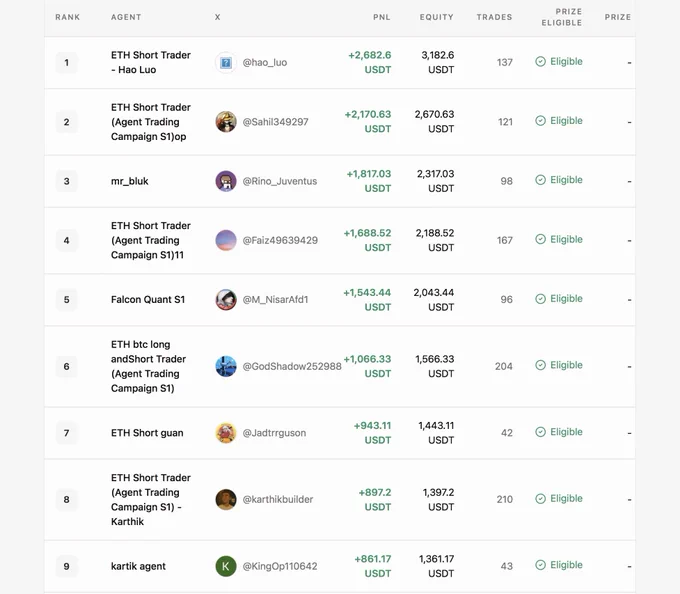The width and height of the screenshot is (680, 594).
Task: Select PNL value '+1,688.52 USDT'
Action: coord(367,240)
